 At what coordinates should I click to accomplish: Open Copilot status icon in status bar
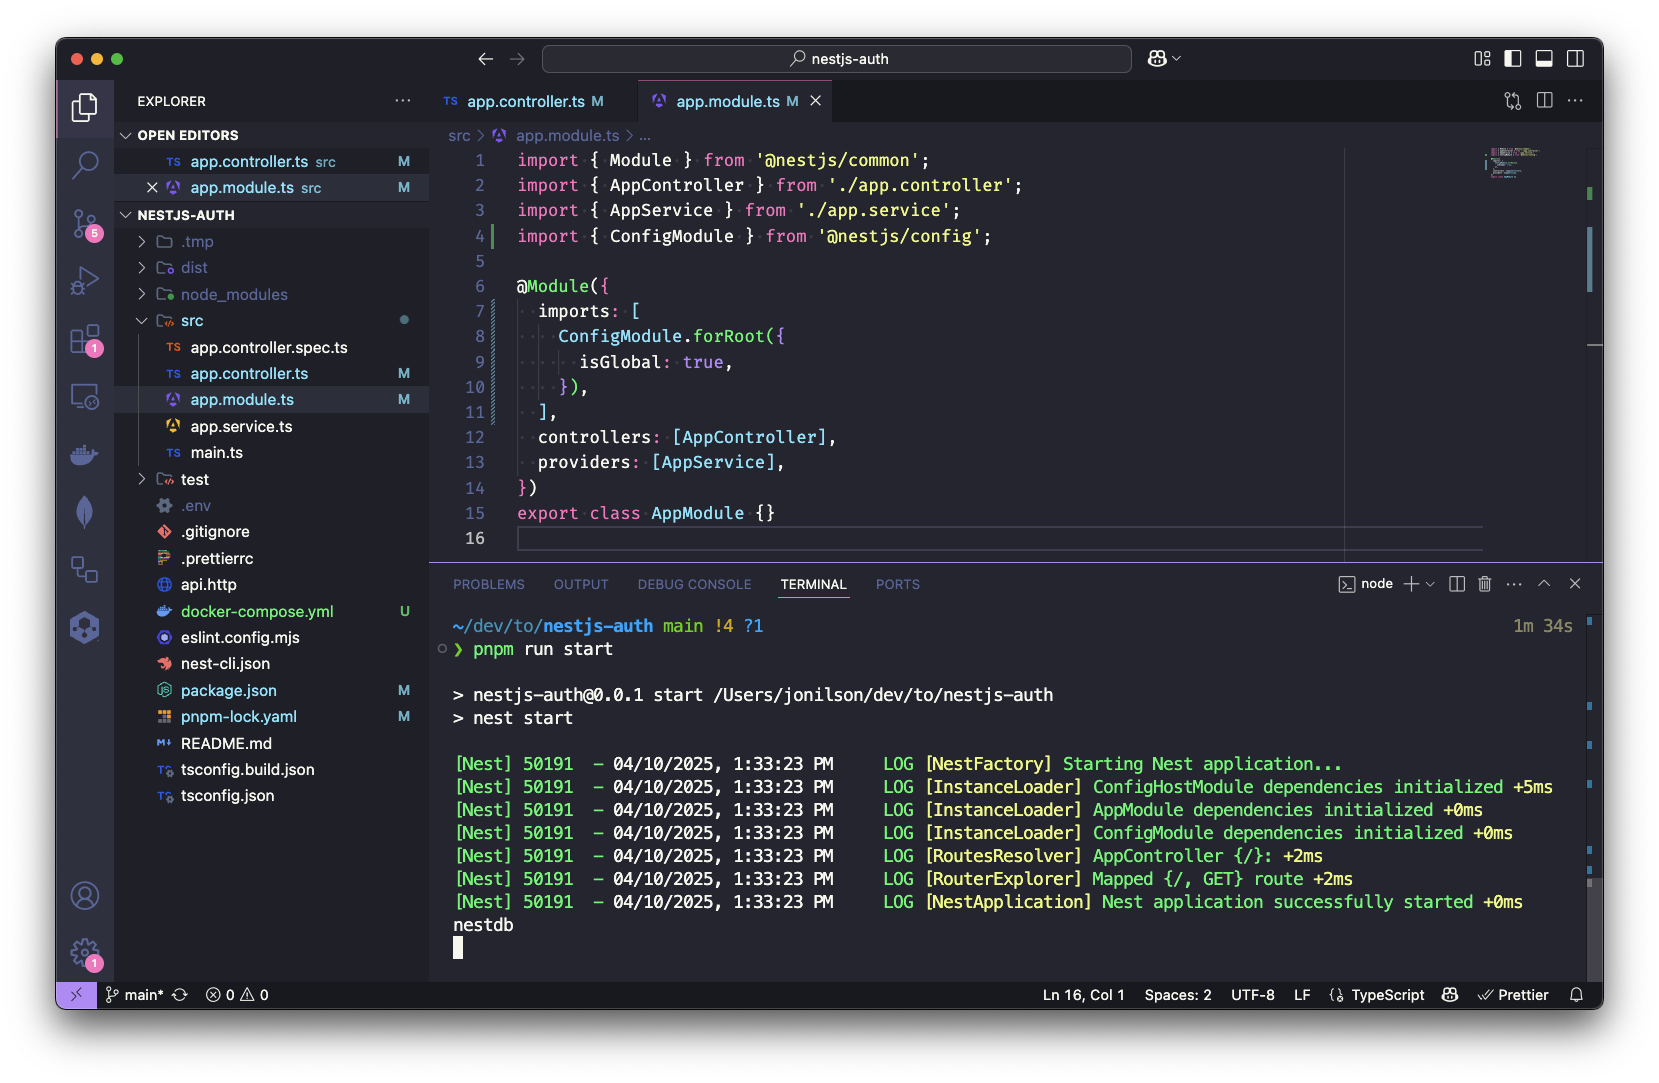(x=1450, y=995)
